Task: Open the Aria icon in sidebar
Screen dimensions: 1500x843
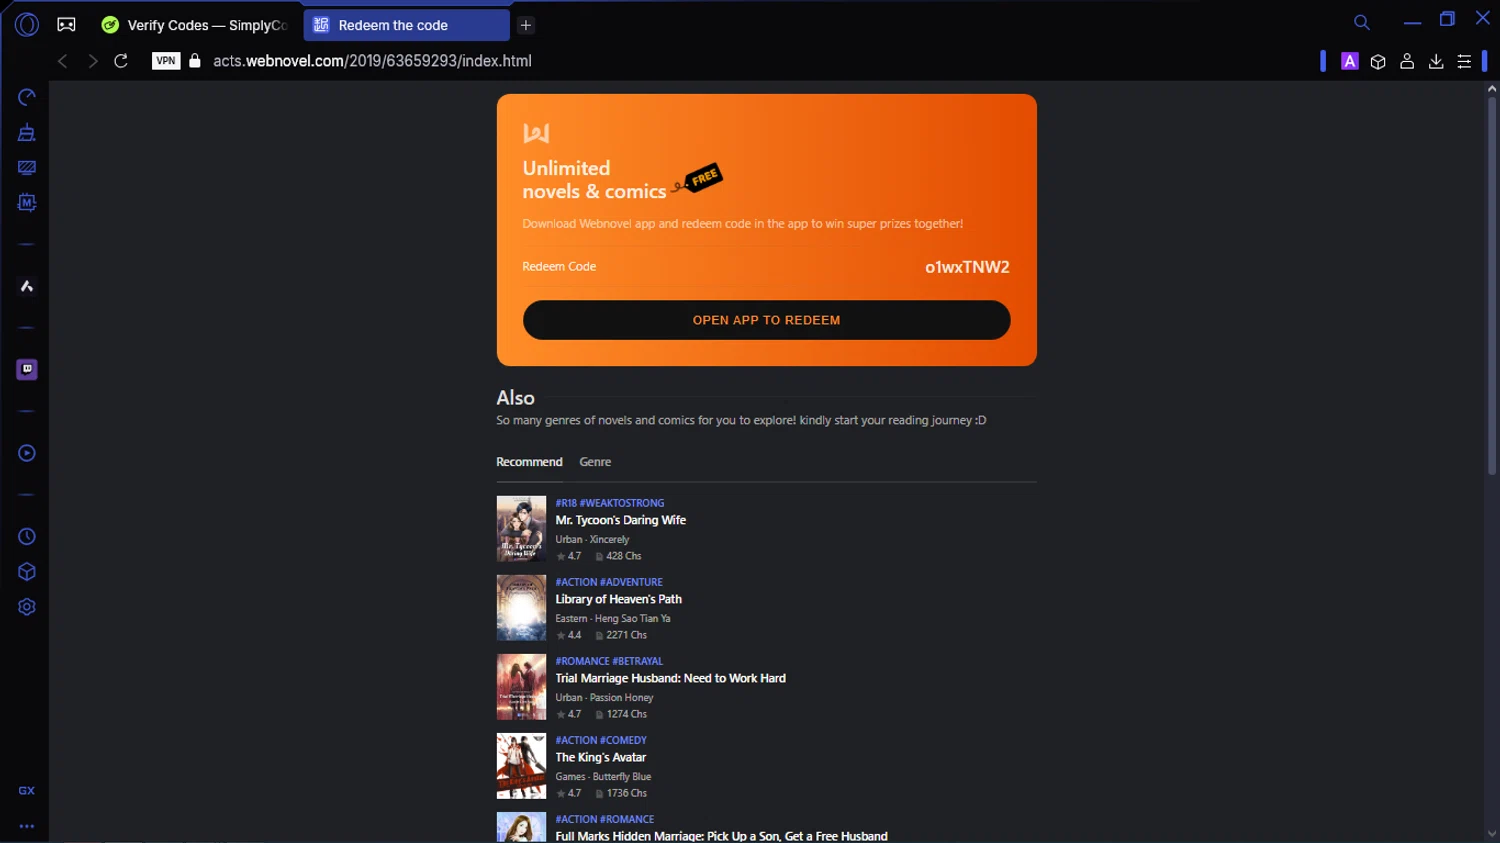Action: pos(27,286)
